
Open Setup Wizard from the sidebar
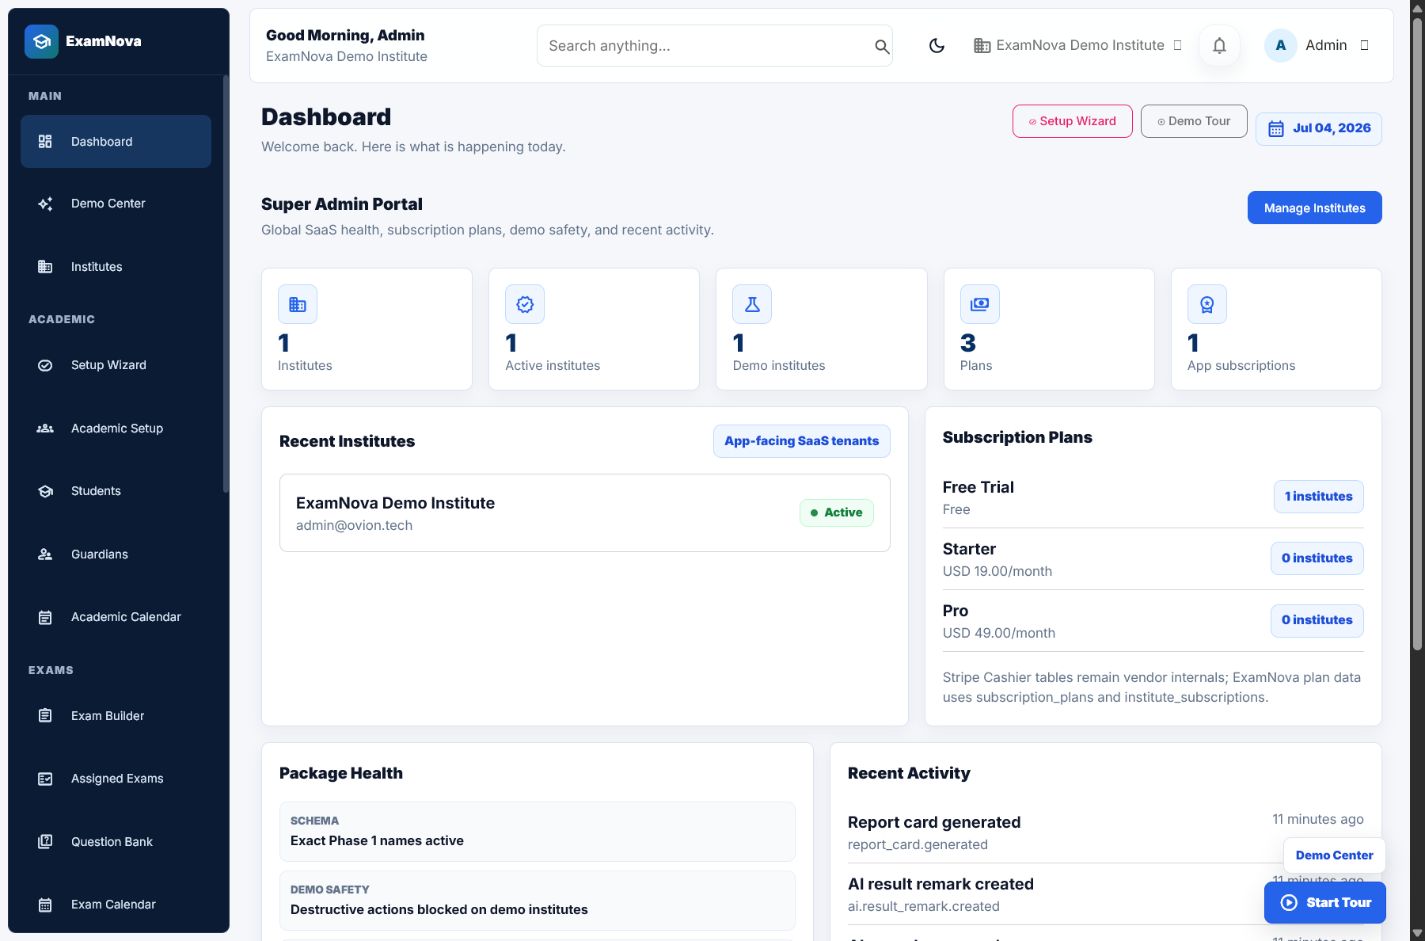116,365
